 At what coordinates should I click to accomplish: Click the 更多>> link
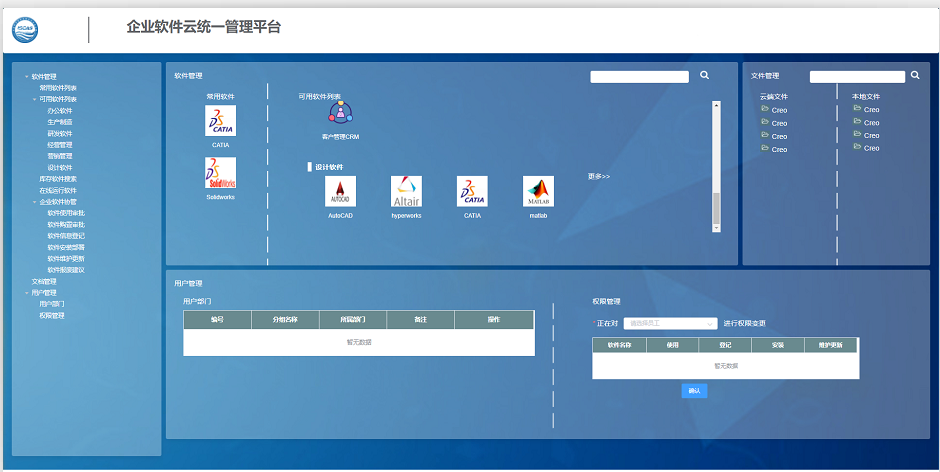click(599, 176)
